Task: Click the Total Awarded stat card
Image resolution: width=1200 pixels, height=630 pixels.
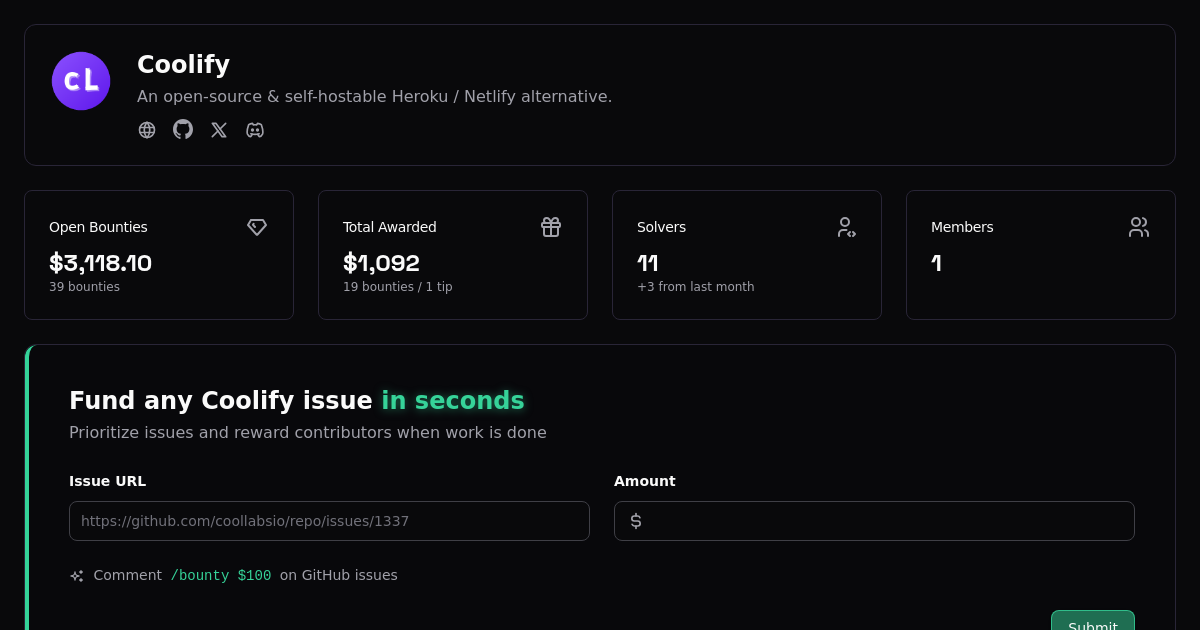Action: pyautogui.click(x=453, y=254)
